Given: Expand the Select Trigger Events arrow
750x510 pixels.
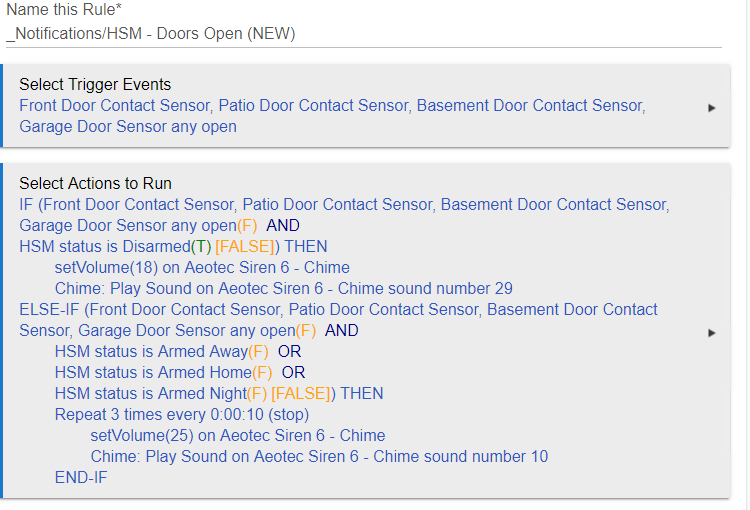Looking at the screenshot, I should click(711, 108).
